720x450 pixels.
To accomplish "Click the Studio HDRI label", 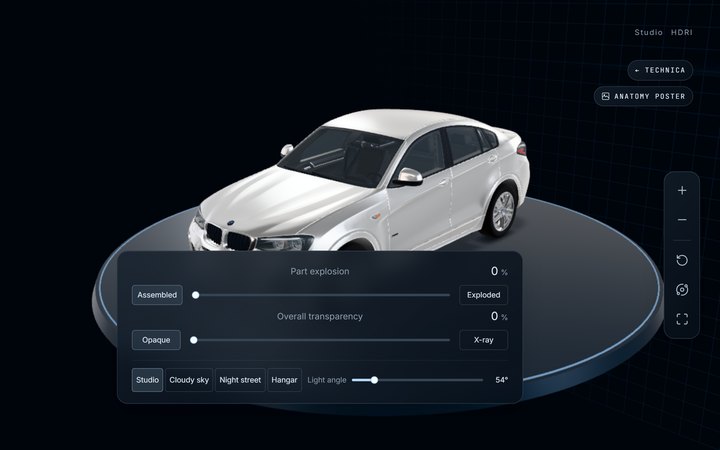I will 664,32.
